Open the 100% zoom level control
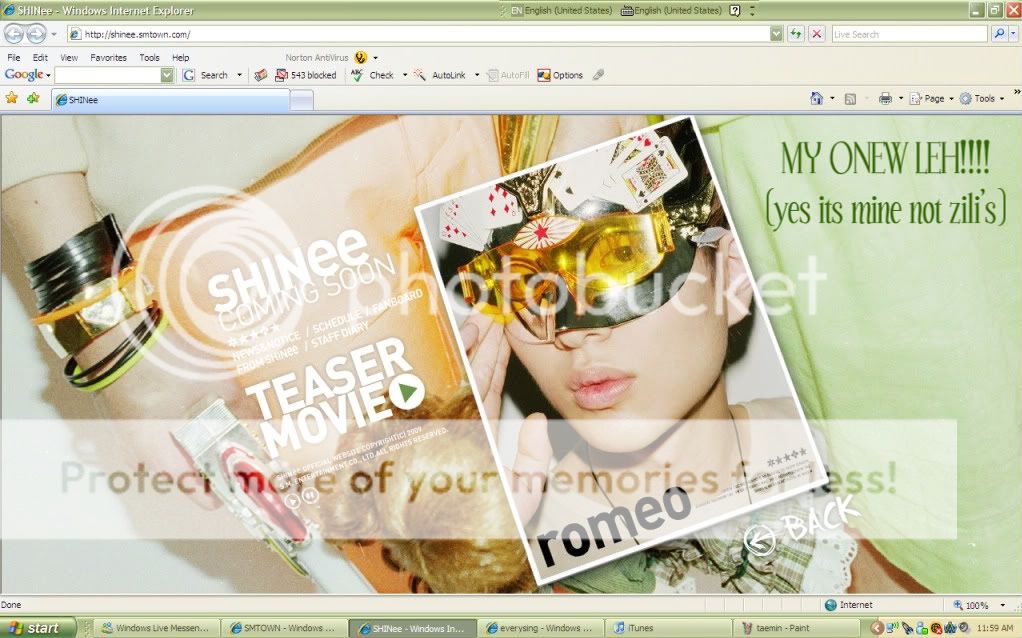Screen dimensions: 1022x638 [979, 605]
